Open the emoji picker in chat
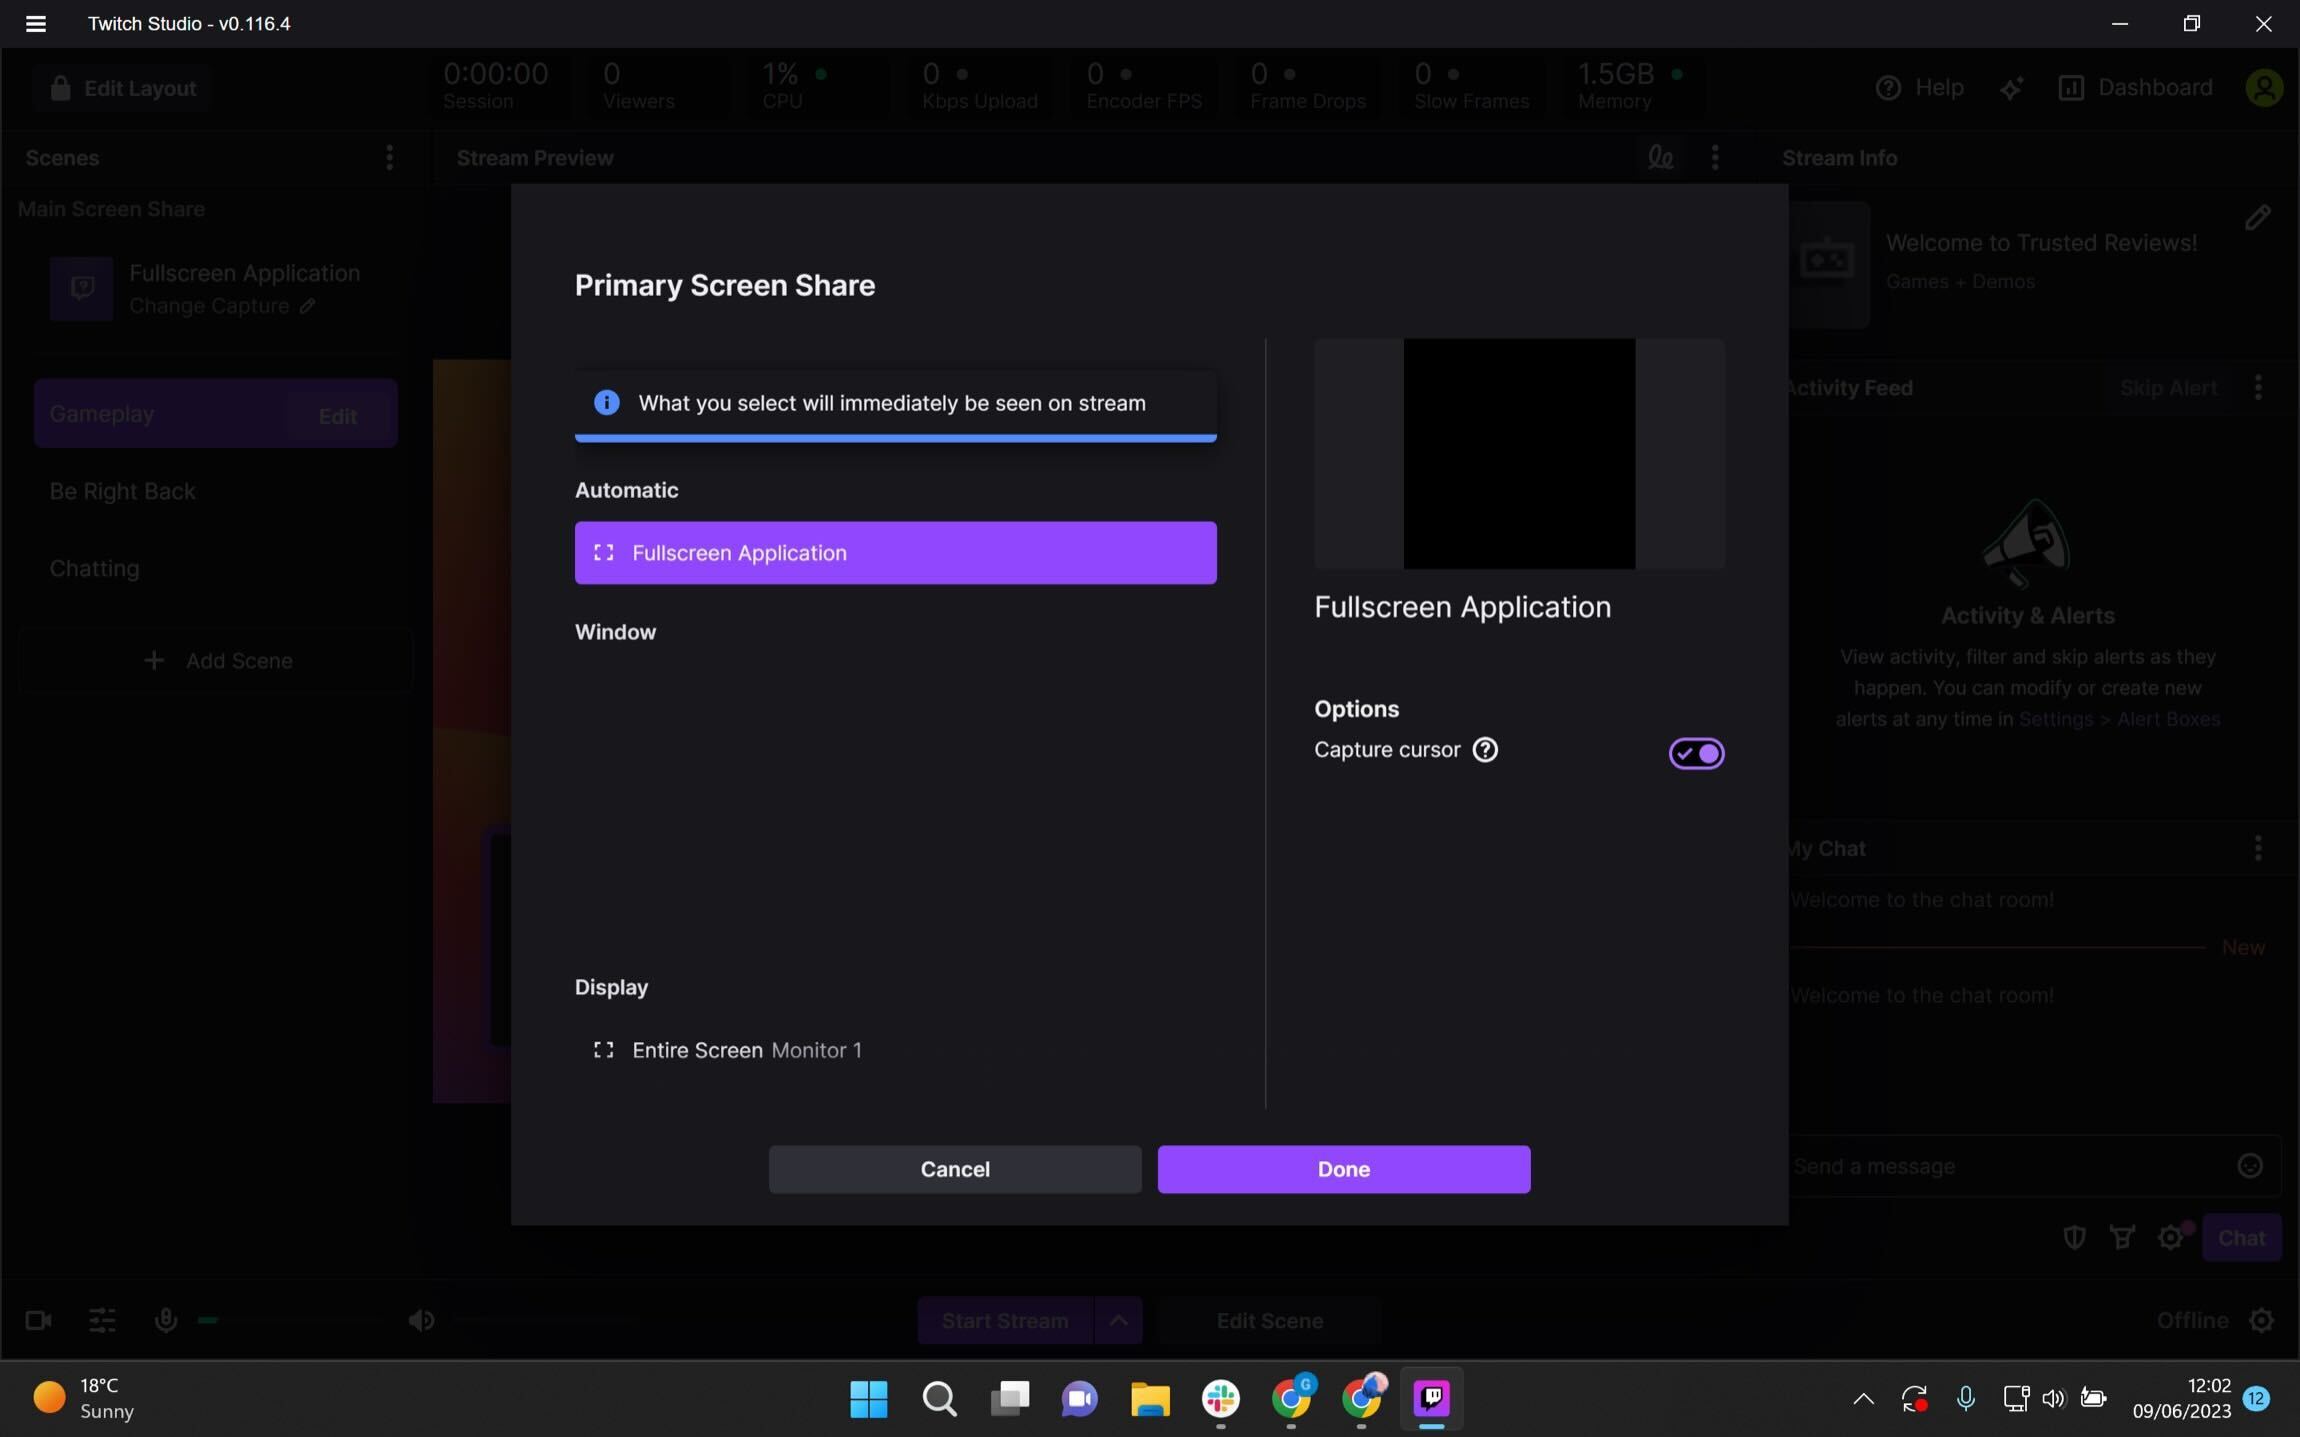This screenshot has width=2300, height=1437. click(2249, 1166)
